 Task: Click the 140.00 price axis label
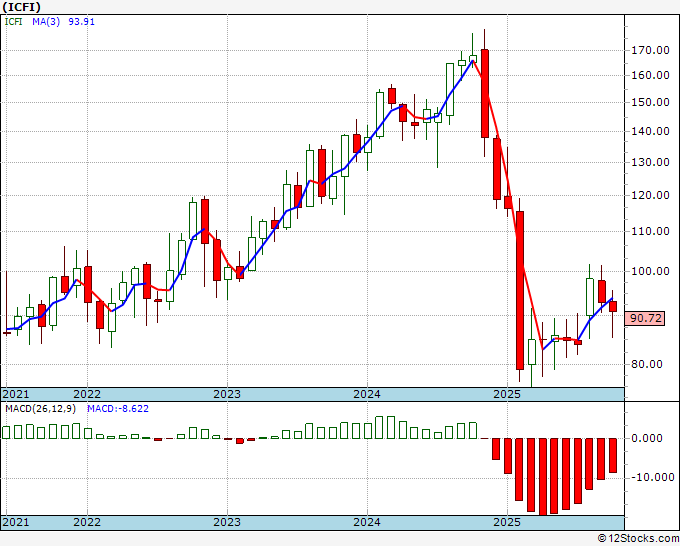pyautogui.click(x=650, y=131)
